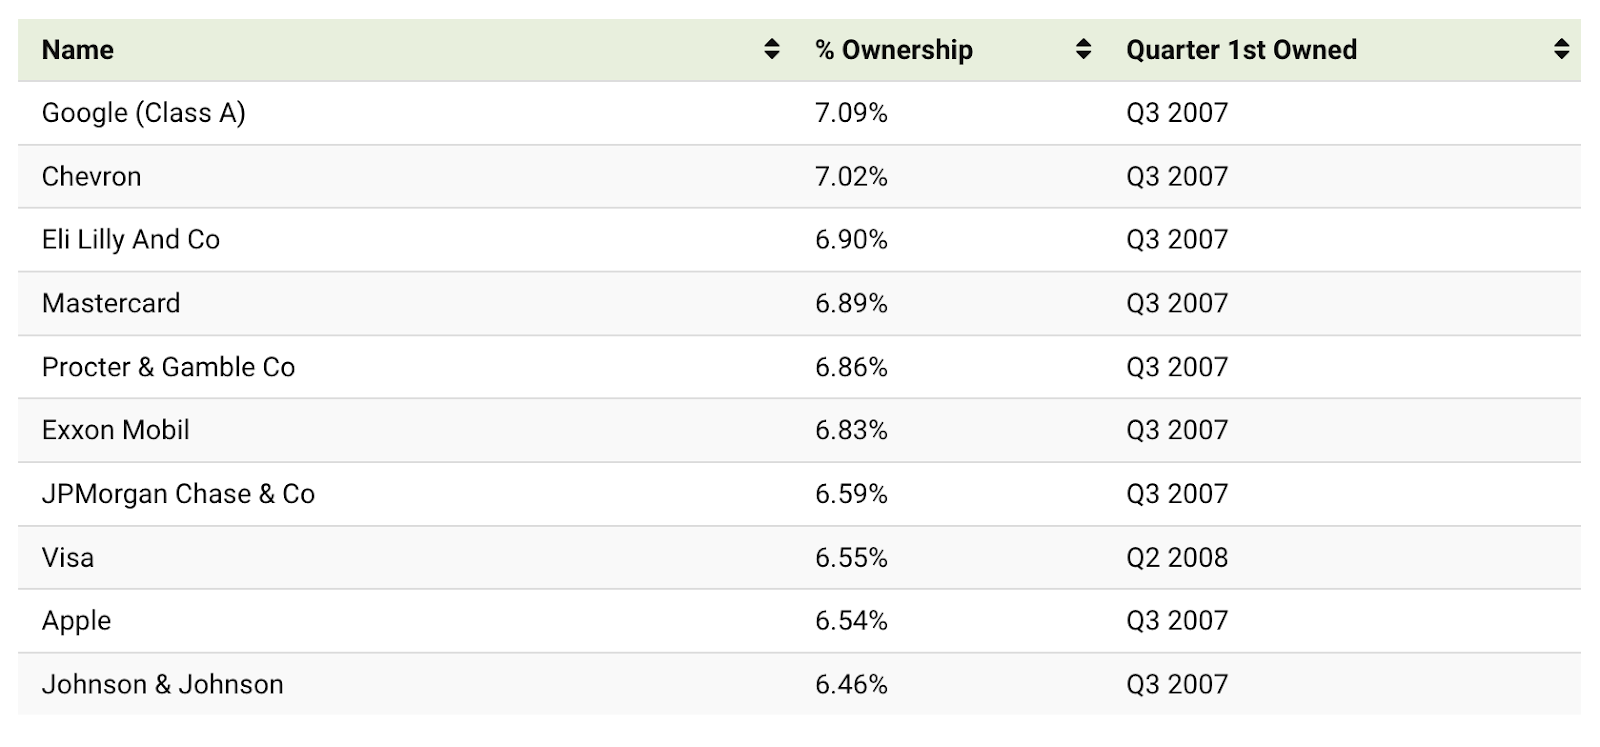This screenshot has height=747, width=1600.
Task: Click the sort icon beside Quarter 1st Owned
Action: pos(1561,49)
